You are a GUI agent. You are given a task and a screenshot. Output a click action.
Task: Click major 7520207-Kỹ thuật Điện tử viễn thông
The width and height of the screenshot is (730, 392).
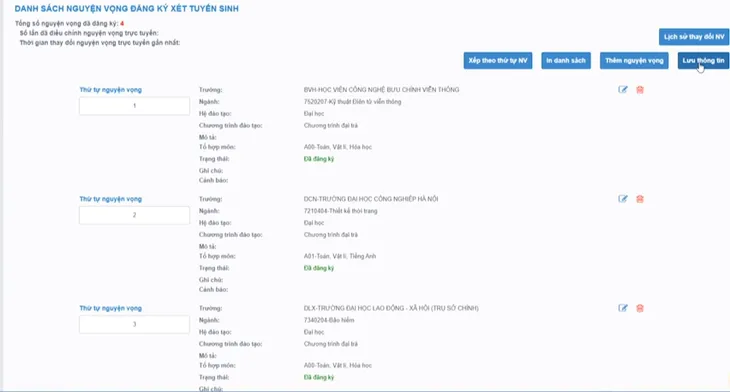tap(352, 101)
